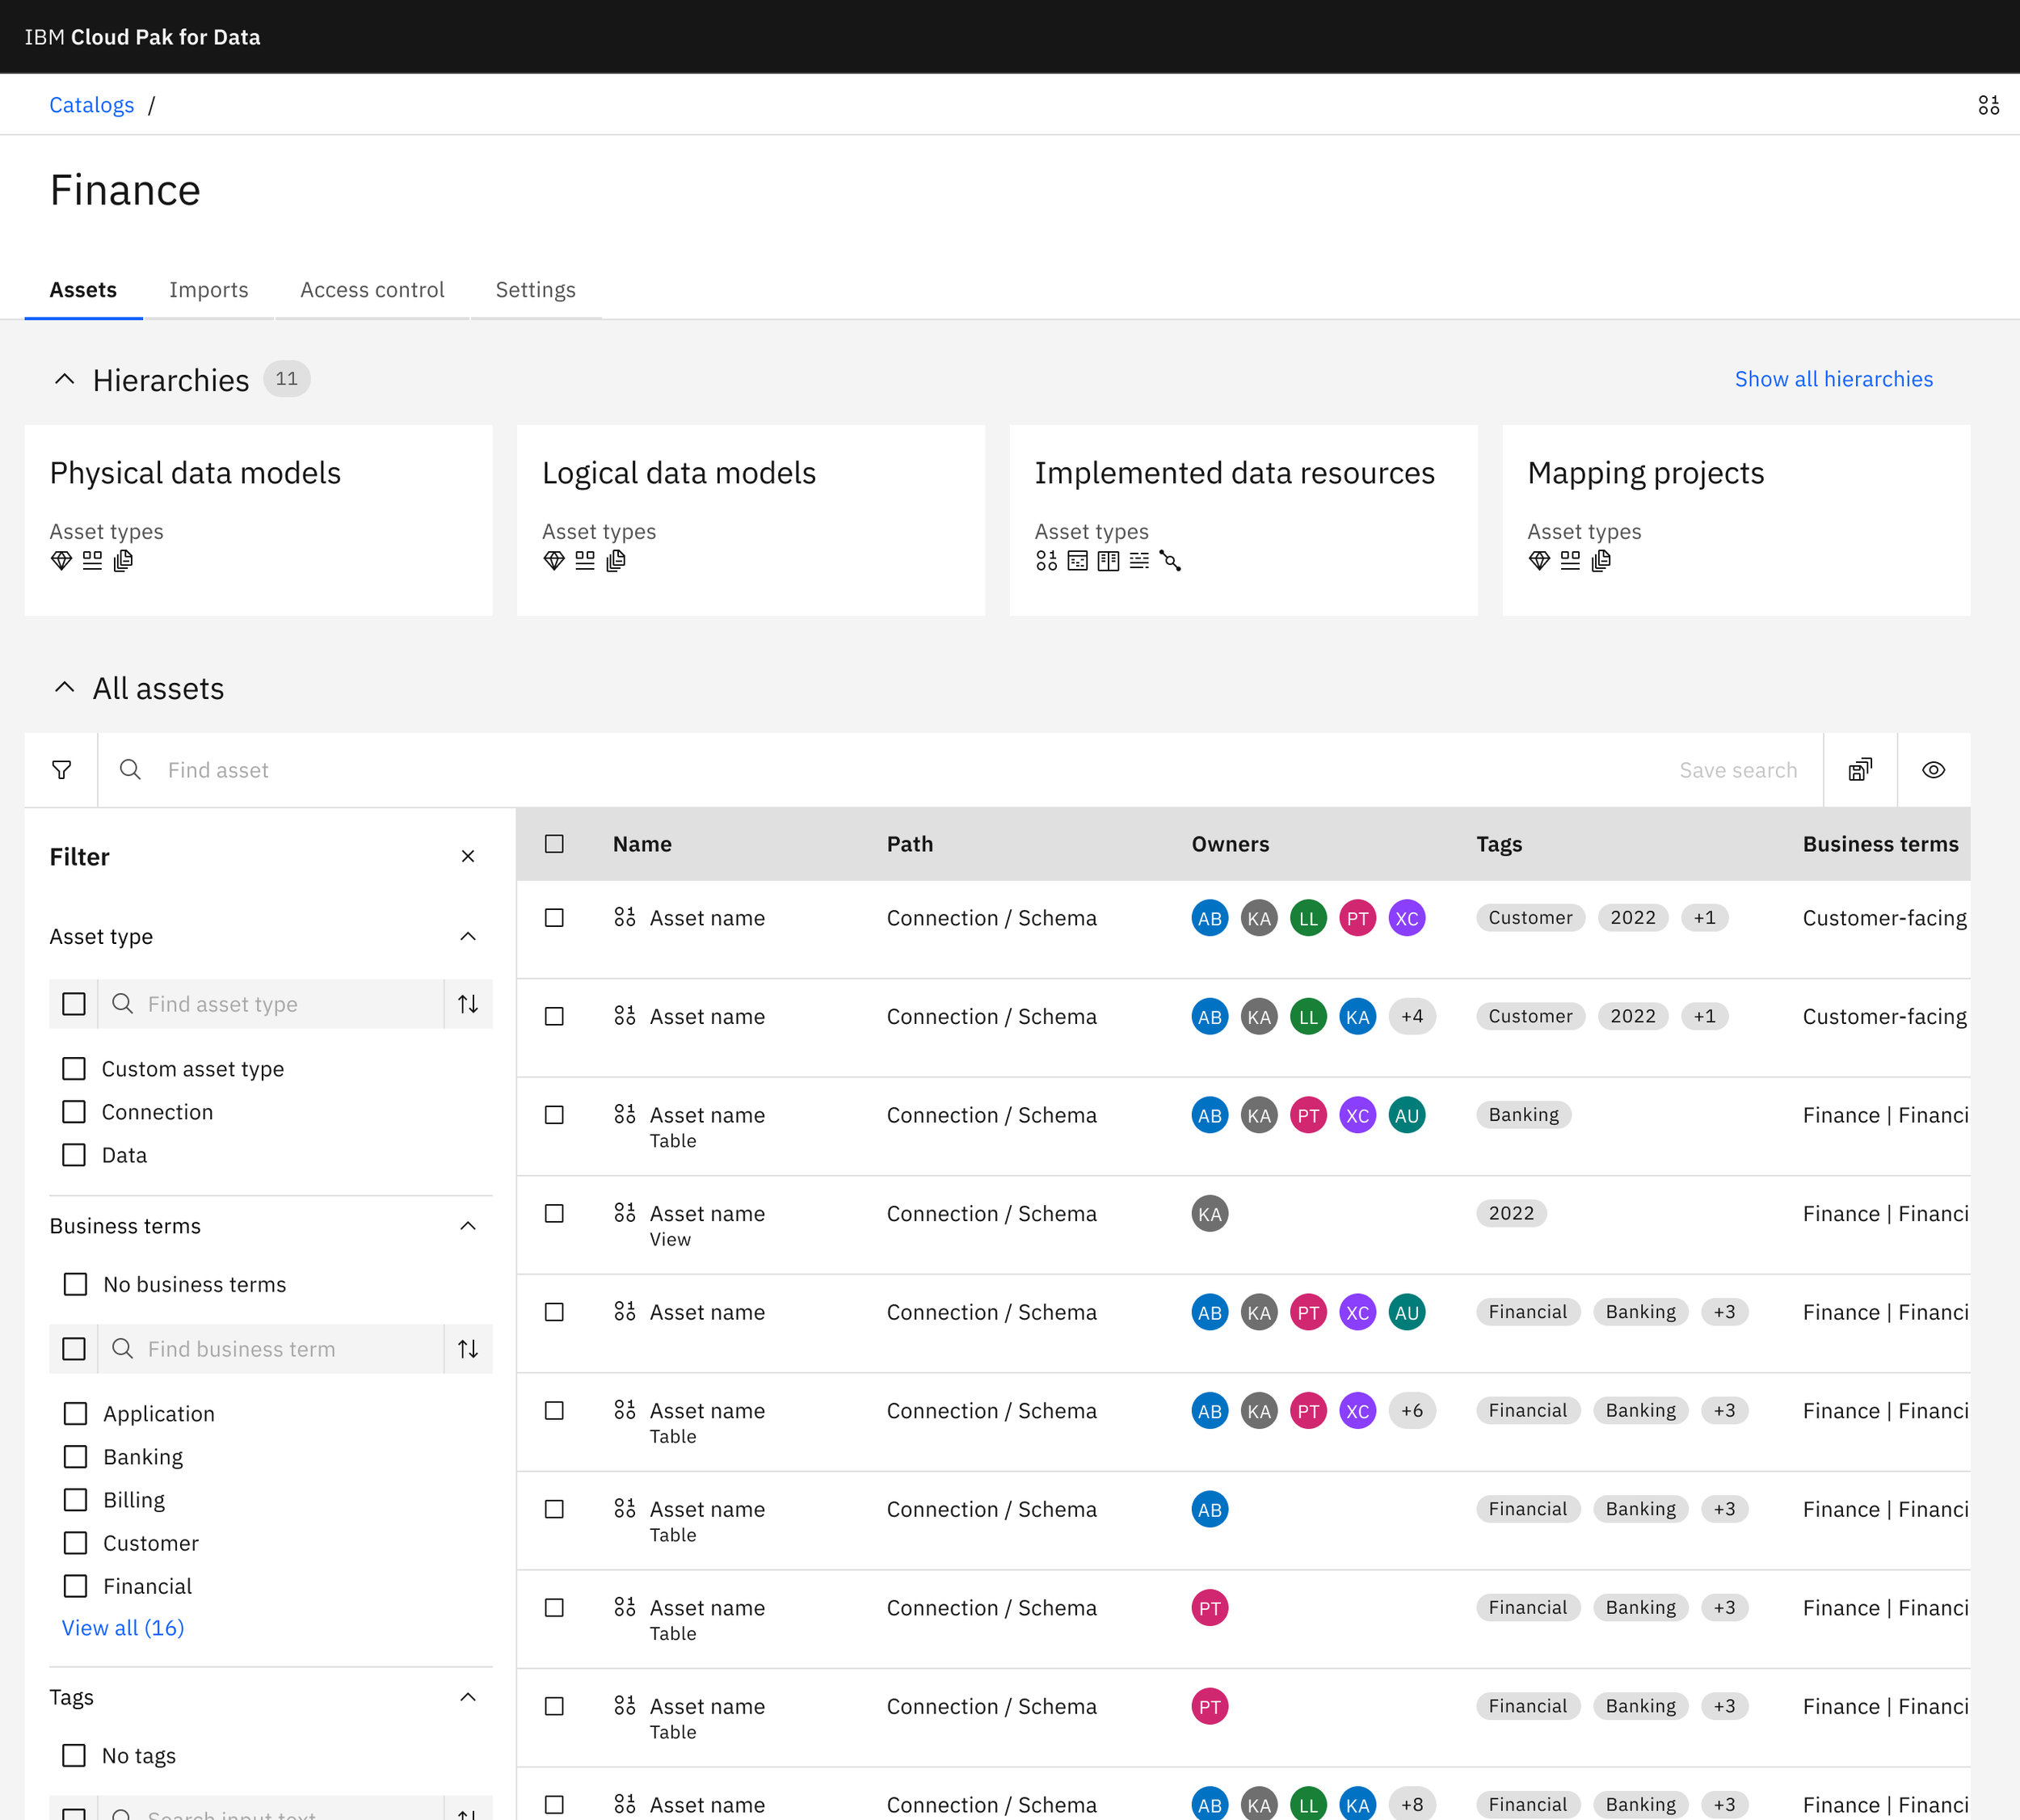Tick the Banking business term filter
The height and width of the screenshot is (1820, 2020).
tap(75, 1457)
